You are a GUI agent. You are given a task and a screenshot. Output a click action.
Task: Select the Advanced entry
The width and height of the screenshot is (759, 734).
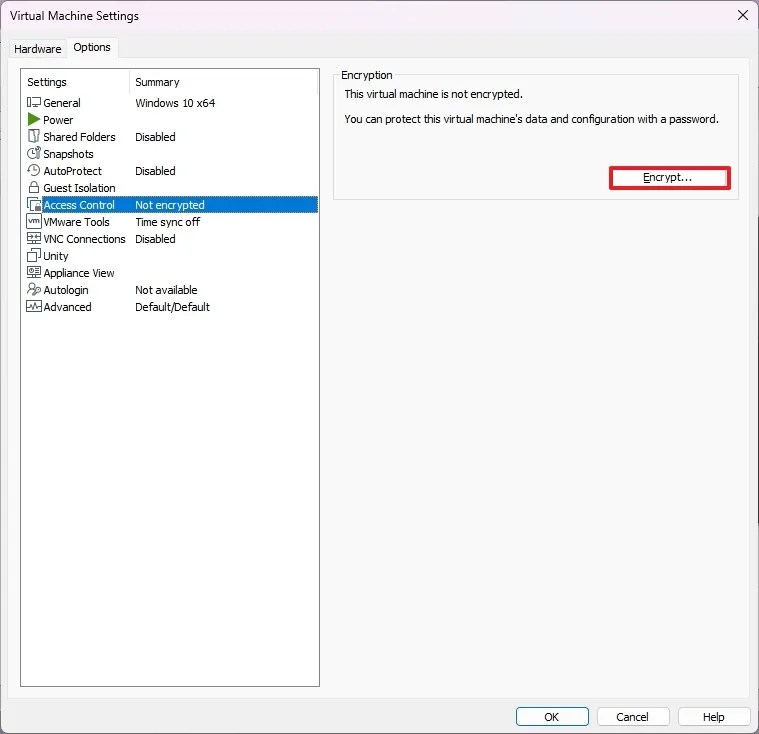pos(67,307)
